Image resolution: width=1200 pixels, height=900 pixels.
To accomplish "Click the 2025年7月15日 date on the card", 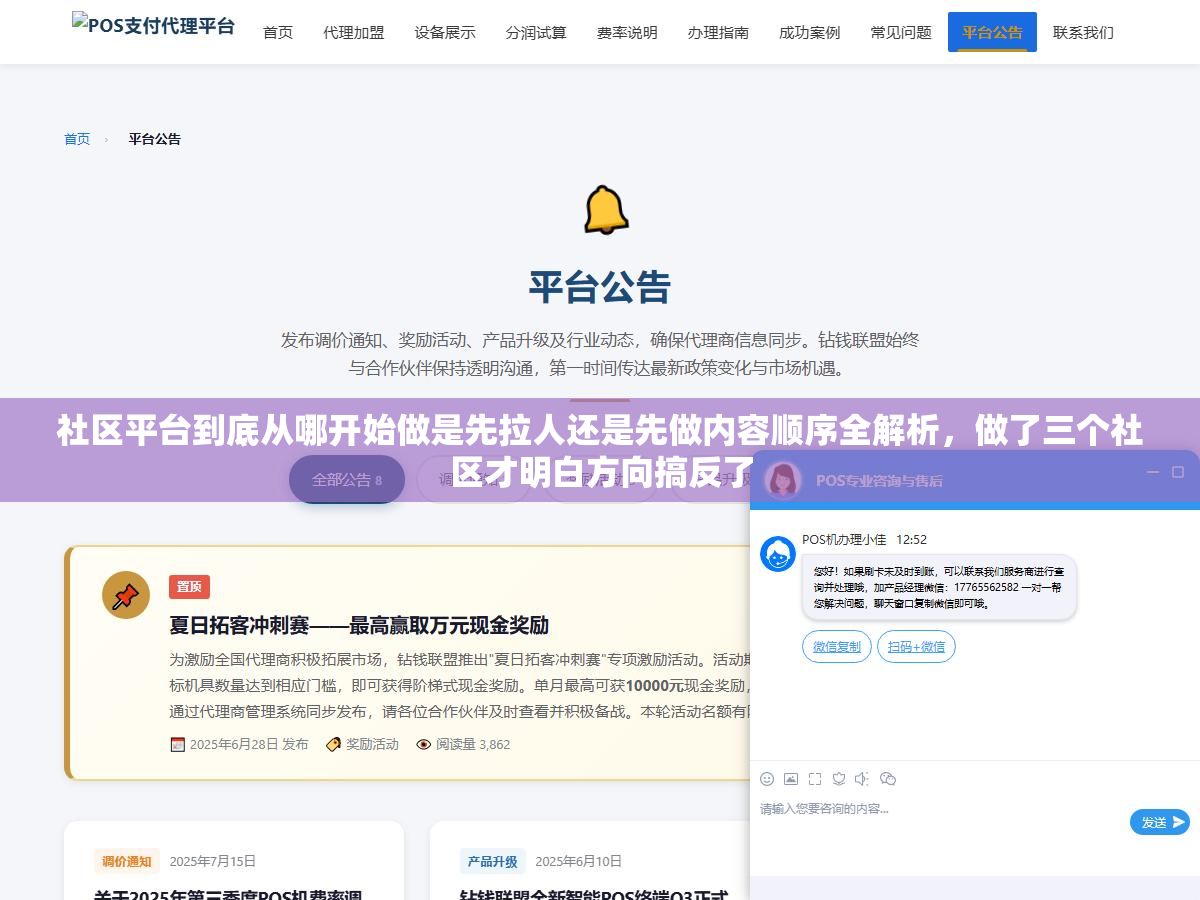I will coord(213,861).
